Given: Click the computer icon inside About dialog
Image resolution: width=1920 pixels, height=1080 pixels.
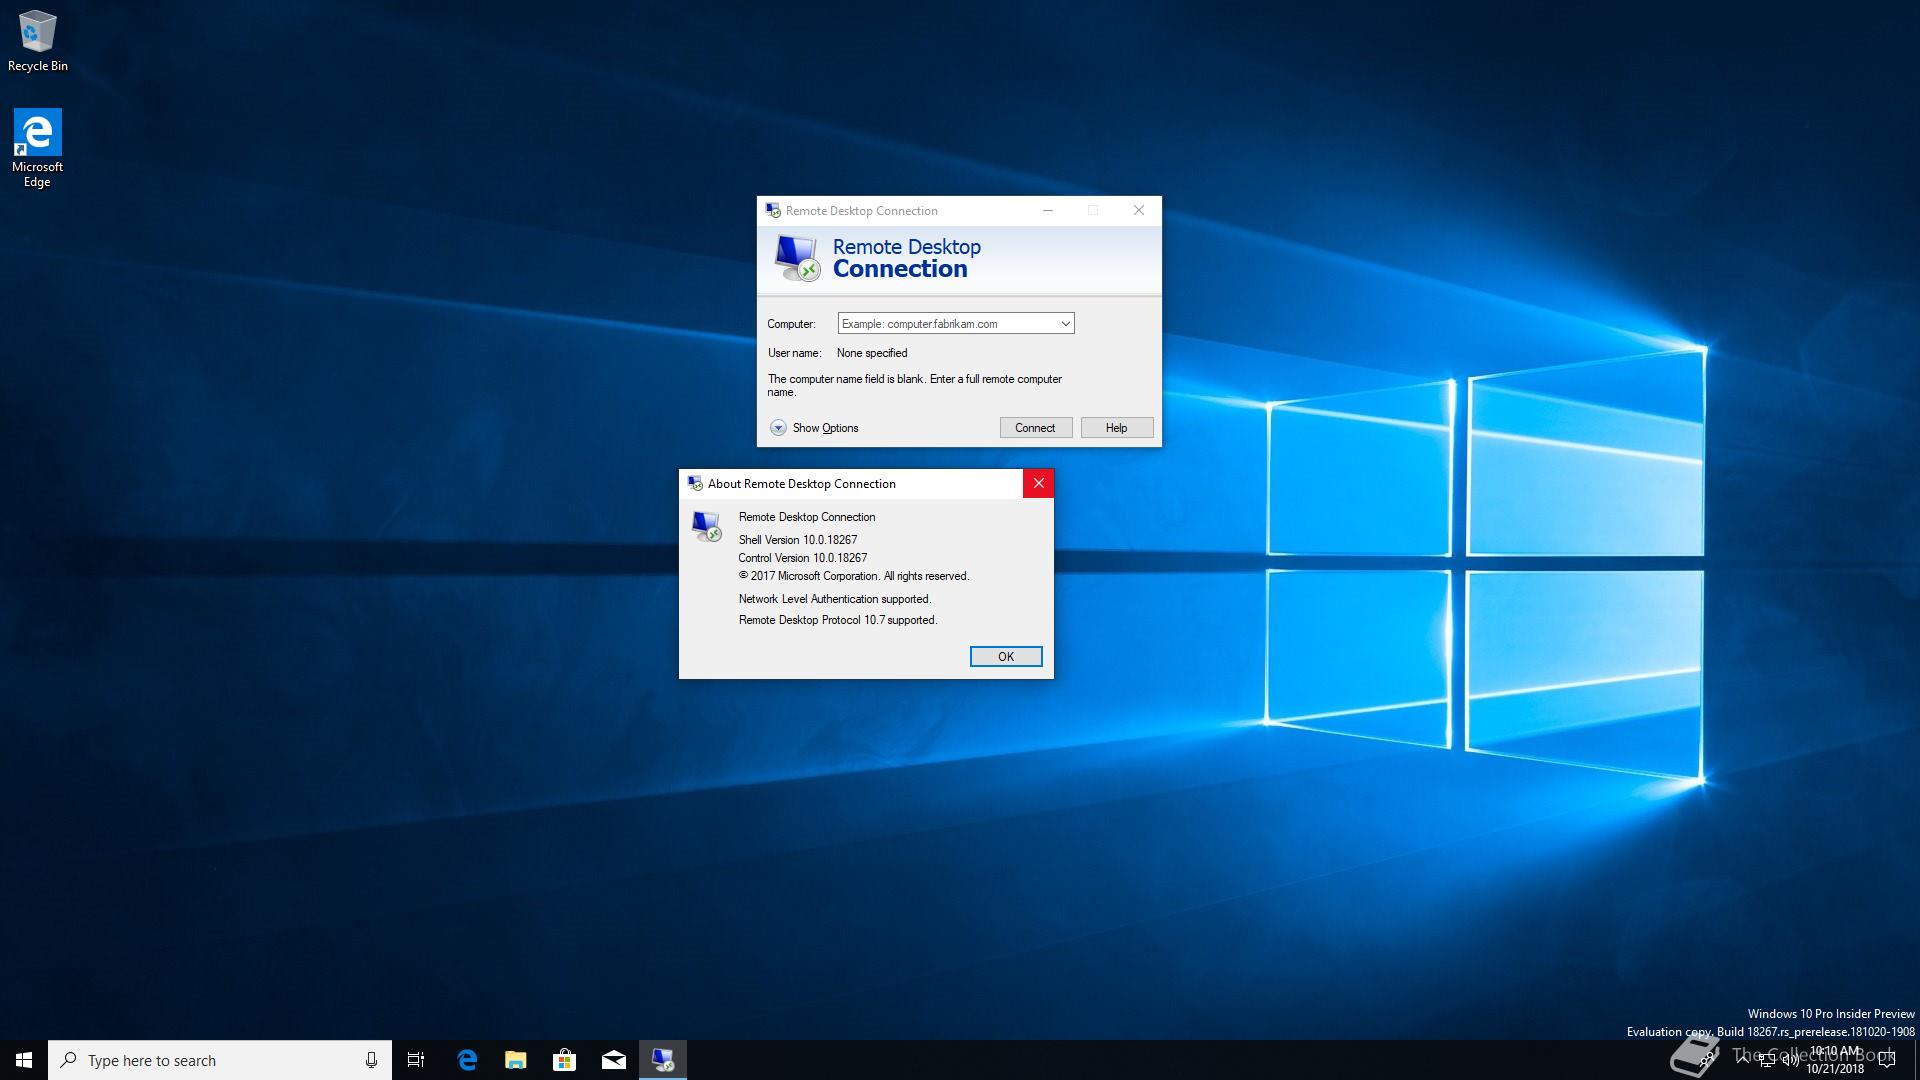Looking at the screenshot, I should pos(706,526).
